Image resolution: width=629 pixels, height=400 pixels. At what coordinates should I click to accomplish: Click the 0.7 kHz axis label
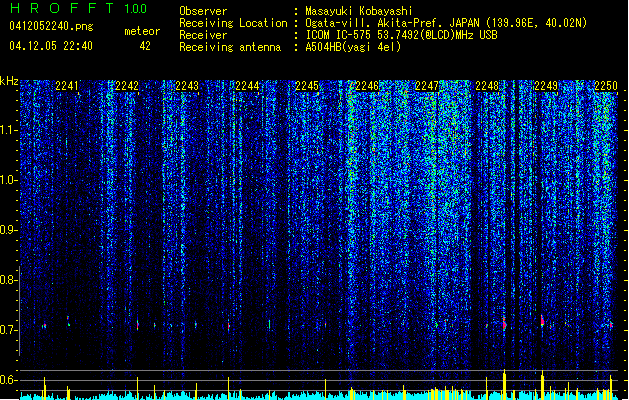[x=8, y=330]
